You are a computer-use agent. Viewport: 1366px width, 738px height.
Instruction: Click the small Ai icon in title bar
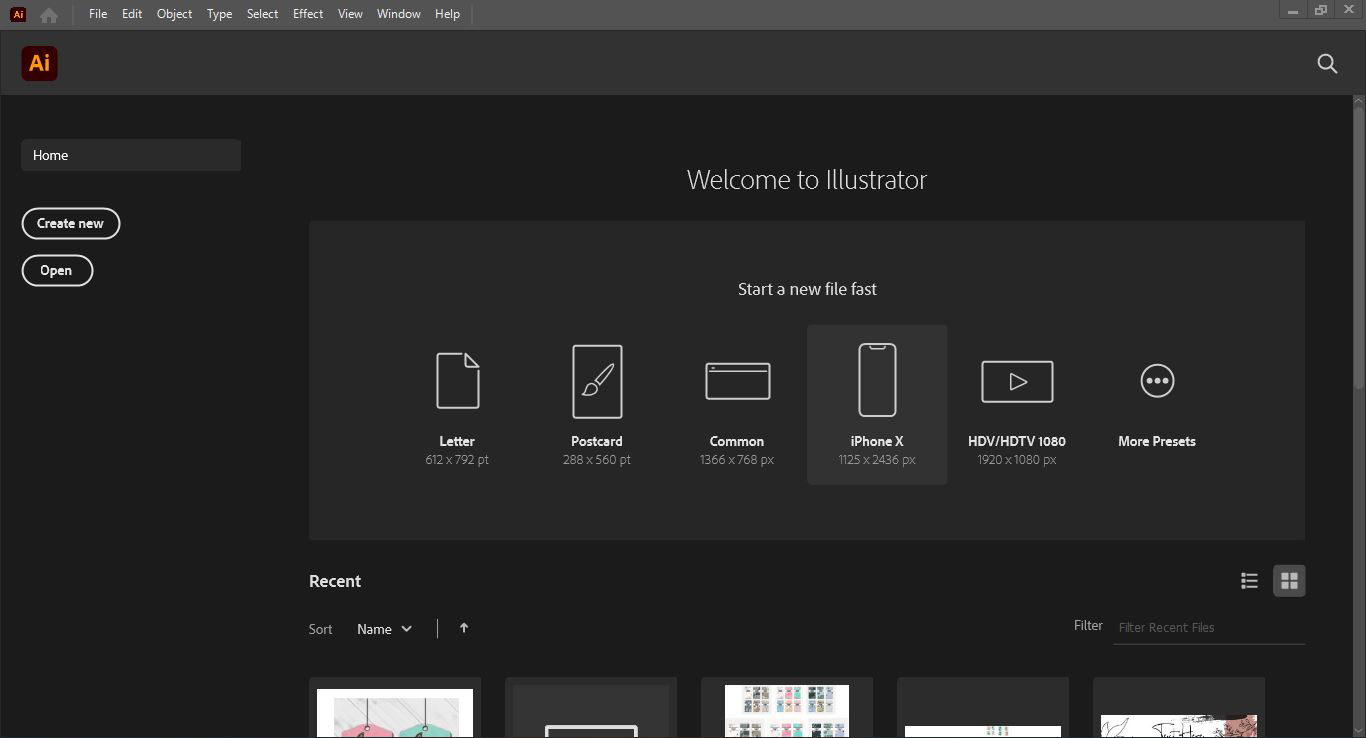[18, 14]
